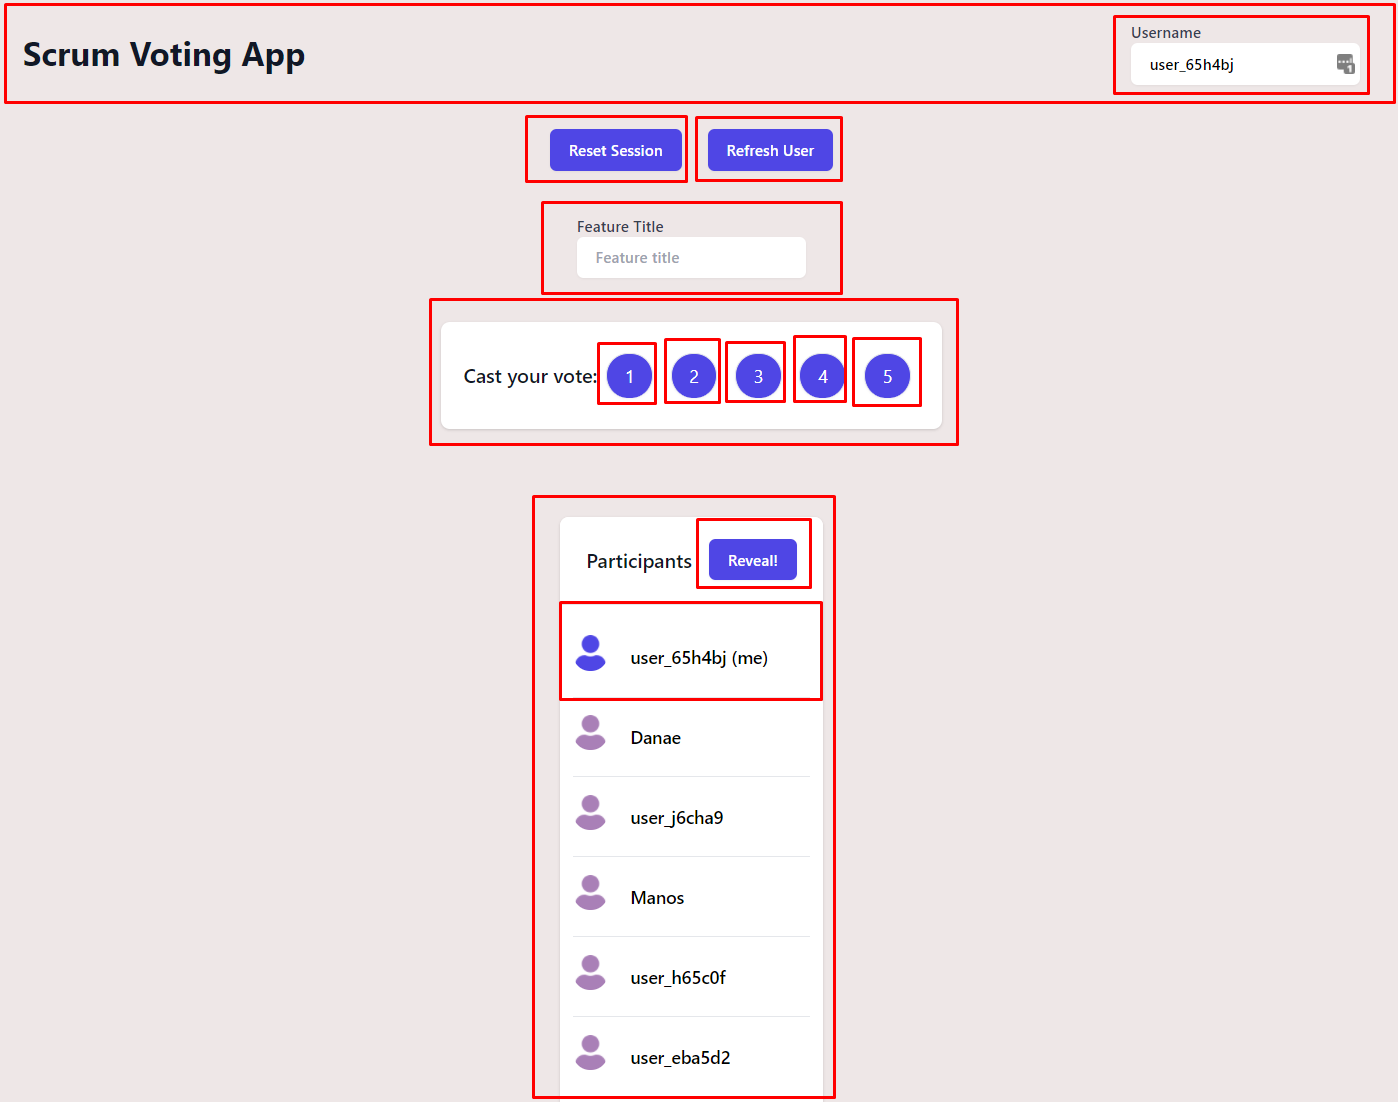This screenshot has width=1398, height=1102.
Task: Cast a vote of 3
Action: [x=756, y=376]
